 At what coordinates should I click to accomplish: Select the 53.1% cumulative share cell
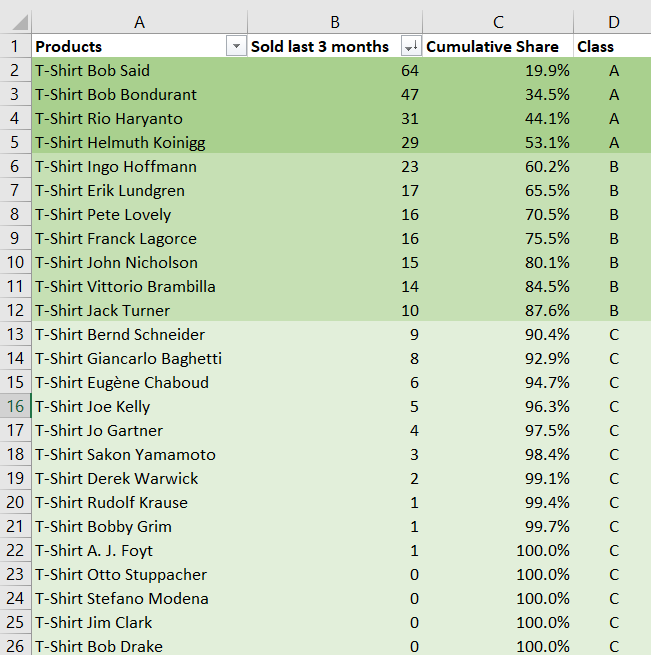pos(497,142)
